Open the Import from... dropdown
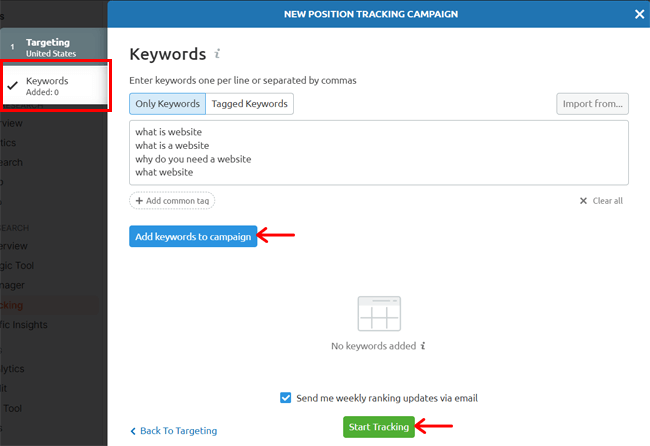The width and height of the screenshot is (650, 446). (x=592, y=104)
